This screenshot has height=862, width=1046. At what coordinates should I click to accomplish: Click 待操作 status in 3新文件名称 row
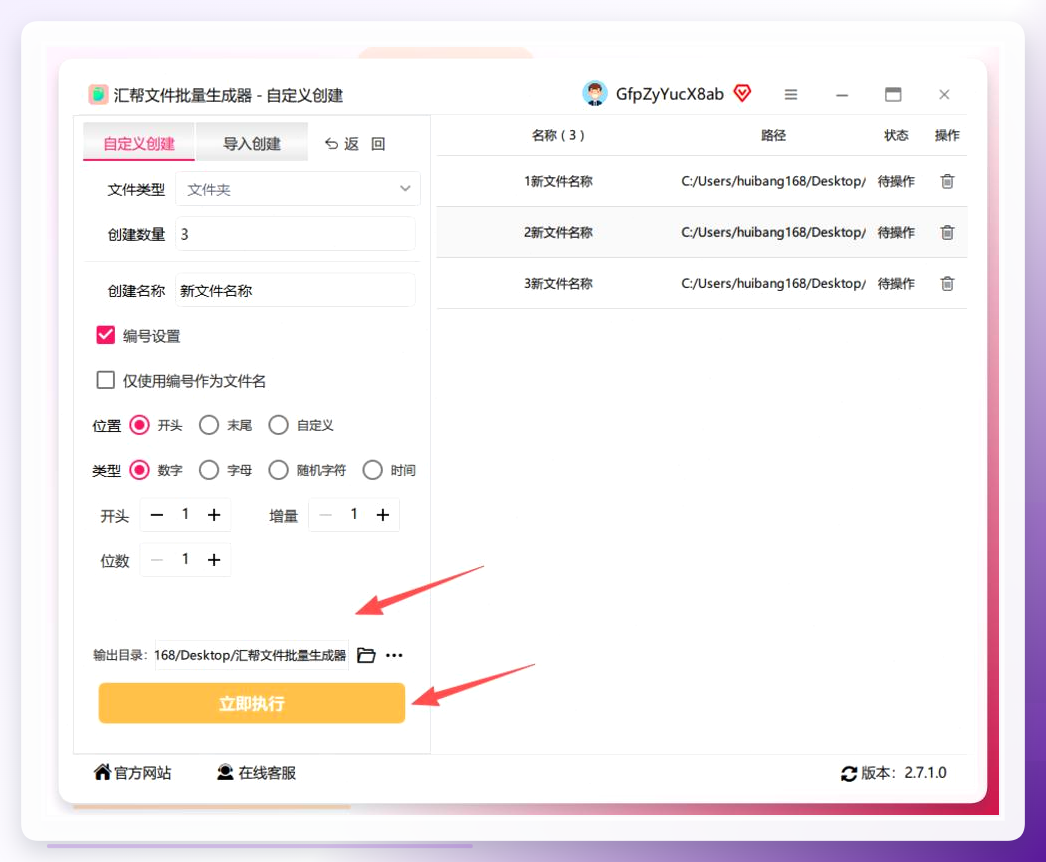pyautogui.click(x=896, y=284)
